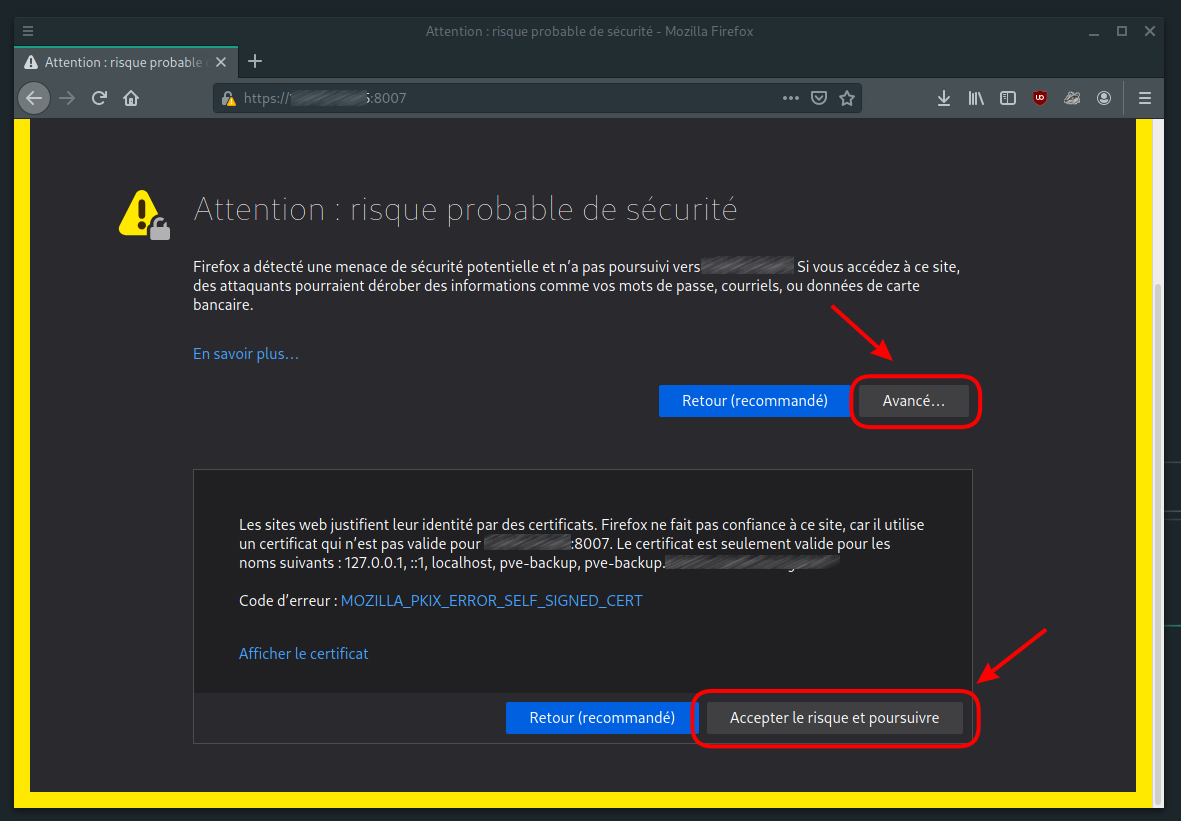
Task: Open the En savoir plus link
Action: pos(245,353)
